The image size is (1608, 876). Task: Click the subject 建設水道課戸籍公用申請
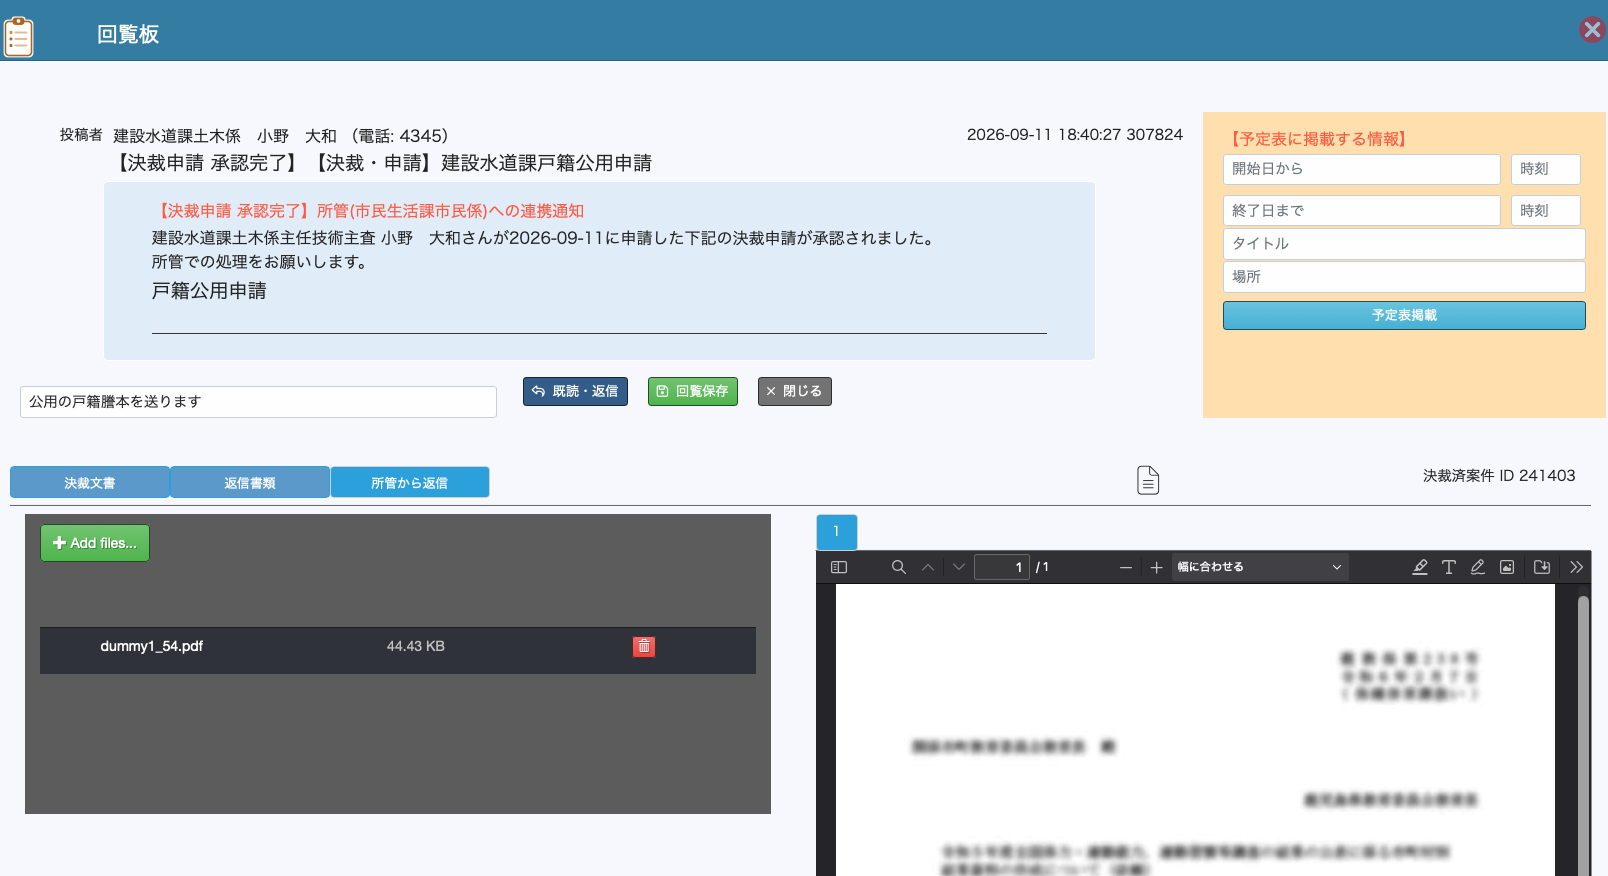pyautogui.click(x=547, y=163)
